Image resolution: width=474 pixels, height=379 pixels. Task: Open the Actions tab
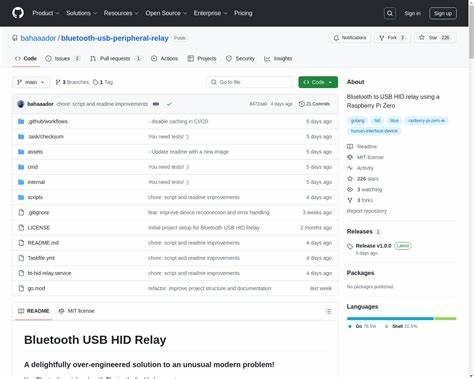click(164, 58)
